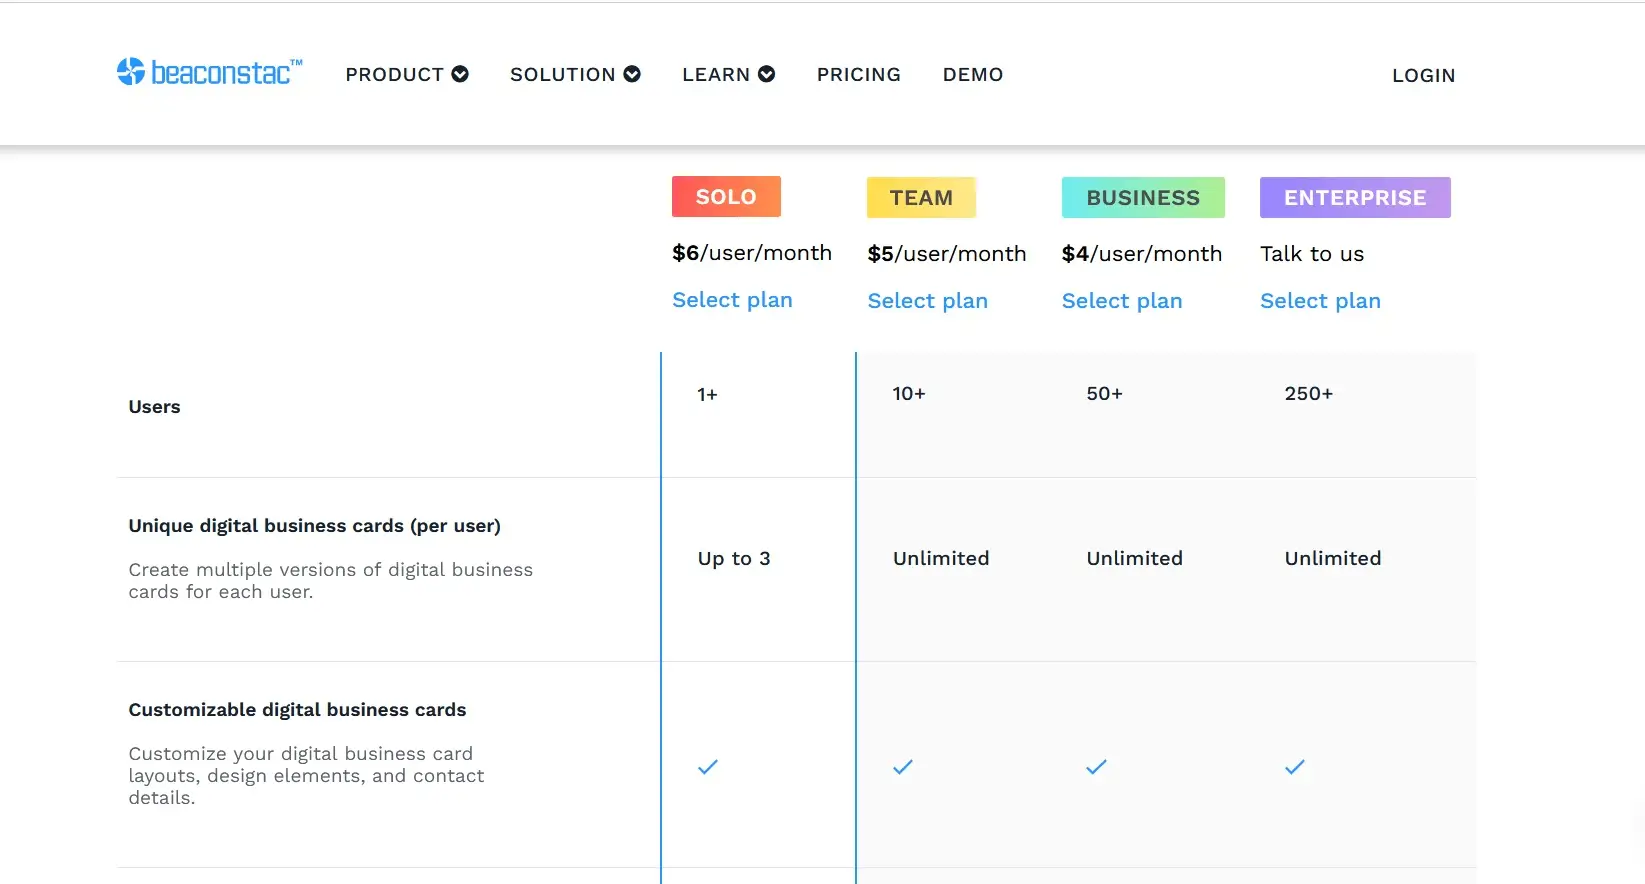
Task: Select plan under Solo
Action: pos(732,300)
